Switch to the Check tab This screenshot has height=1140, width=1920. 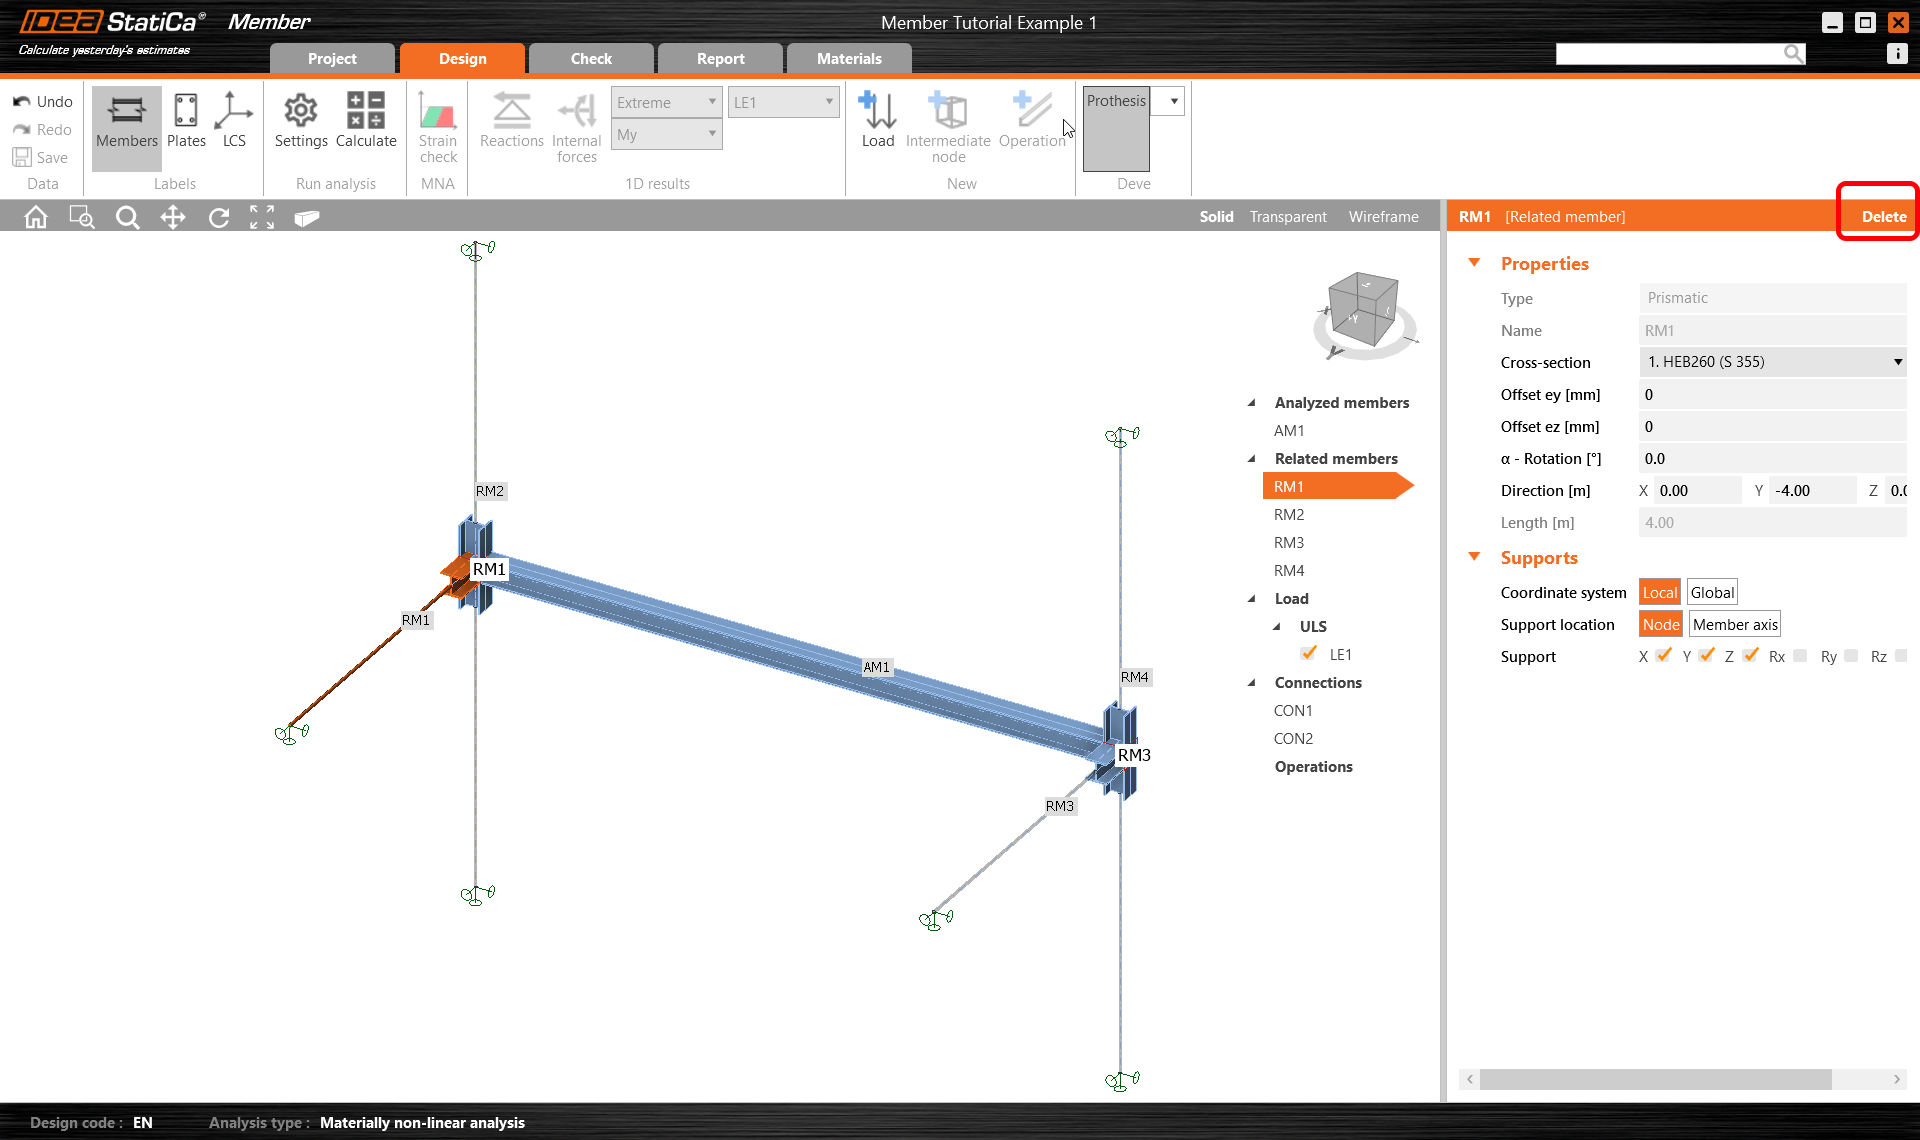[x=591, y=58]
